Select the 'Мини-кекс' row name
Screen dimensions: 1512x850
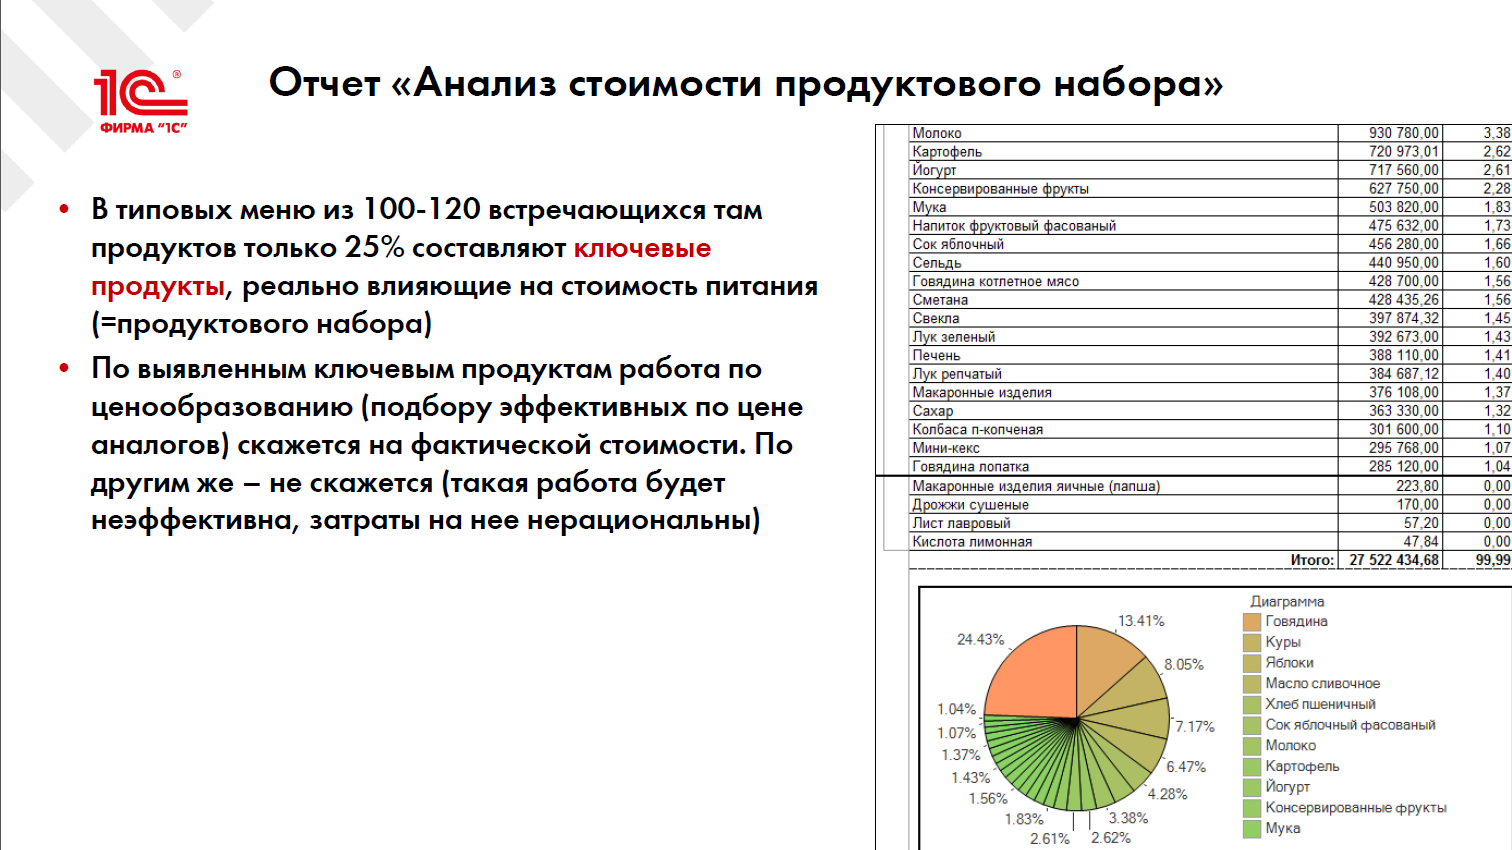(946, 448)
